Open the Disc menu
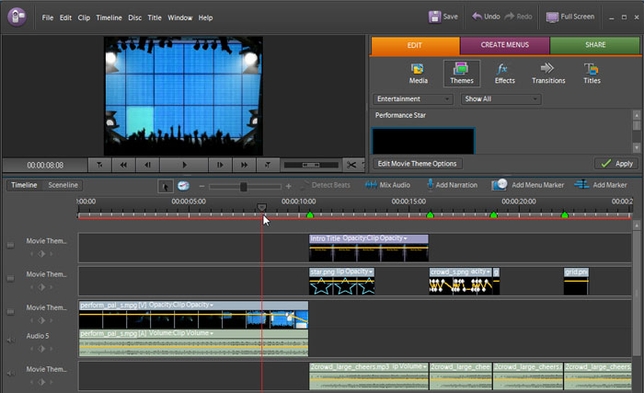Screen dimensions: 644x393 135,18
